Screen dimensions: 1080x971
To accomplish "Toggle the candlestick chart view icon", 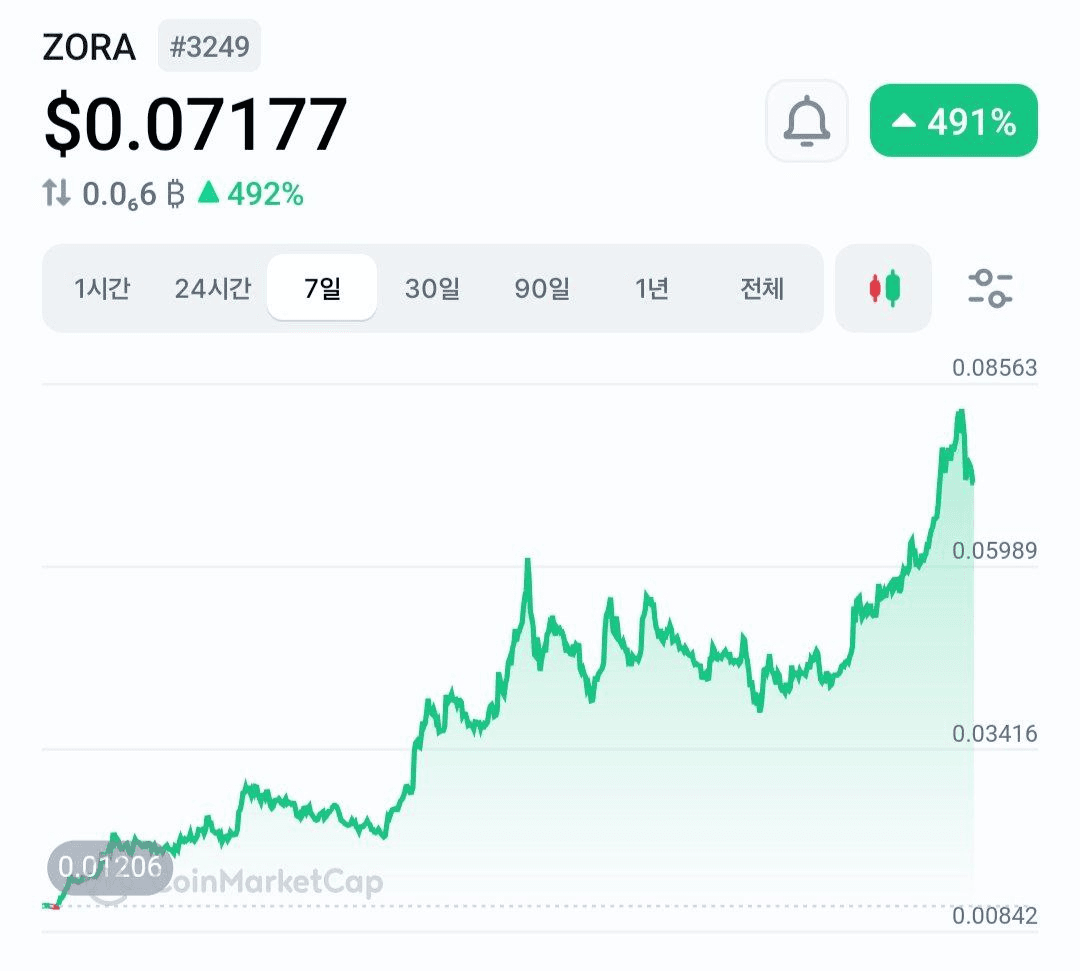I will pyautogui.click(x=883, y=288).
